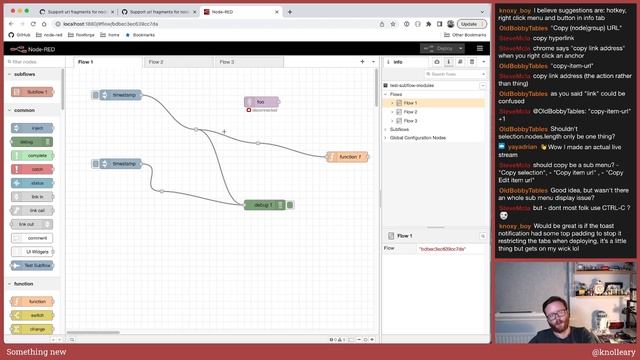Select the UI Widgets palette node
Viewport: 640px width, 360px height.
tap(33, 252)
